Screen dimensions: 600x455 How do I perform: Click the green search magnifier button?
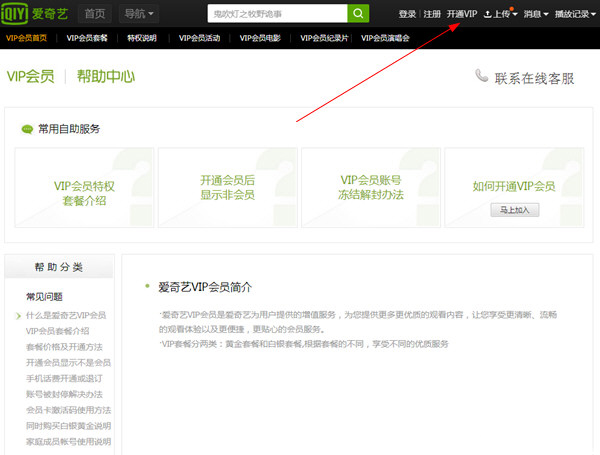point(358,13)
